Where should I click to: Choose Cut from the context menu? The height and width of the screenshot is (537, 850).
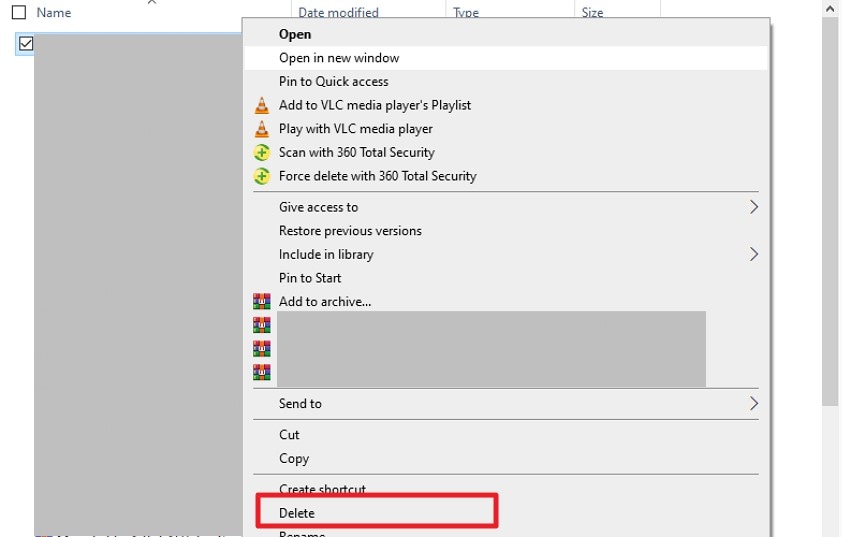(289, 435)
